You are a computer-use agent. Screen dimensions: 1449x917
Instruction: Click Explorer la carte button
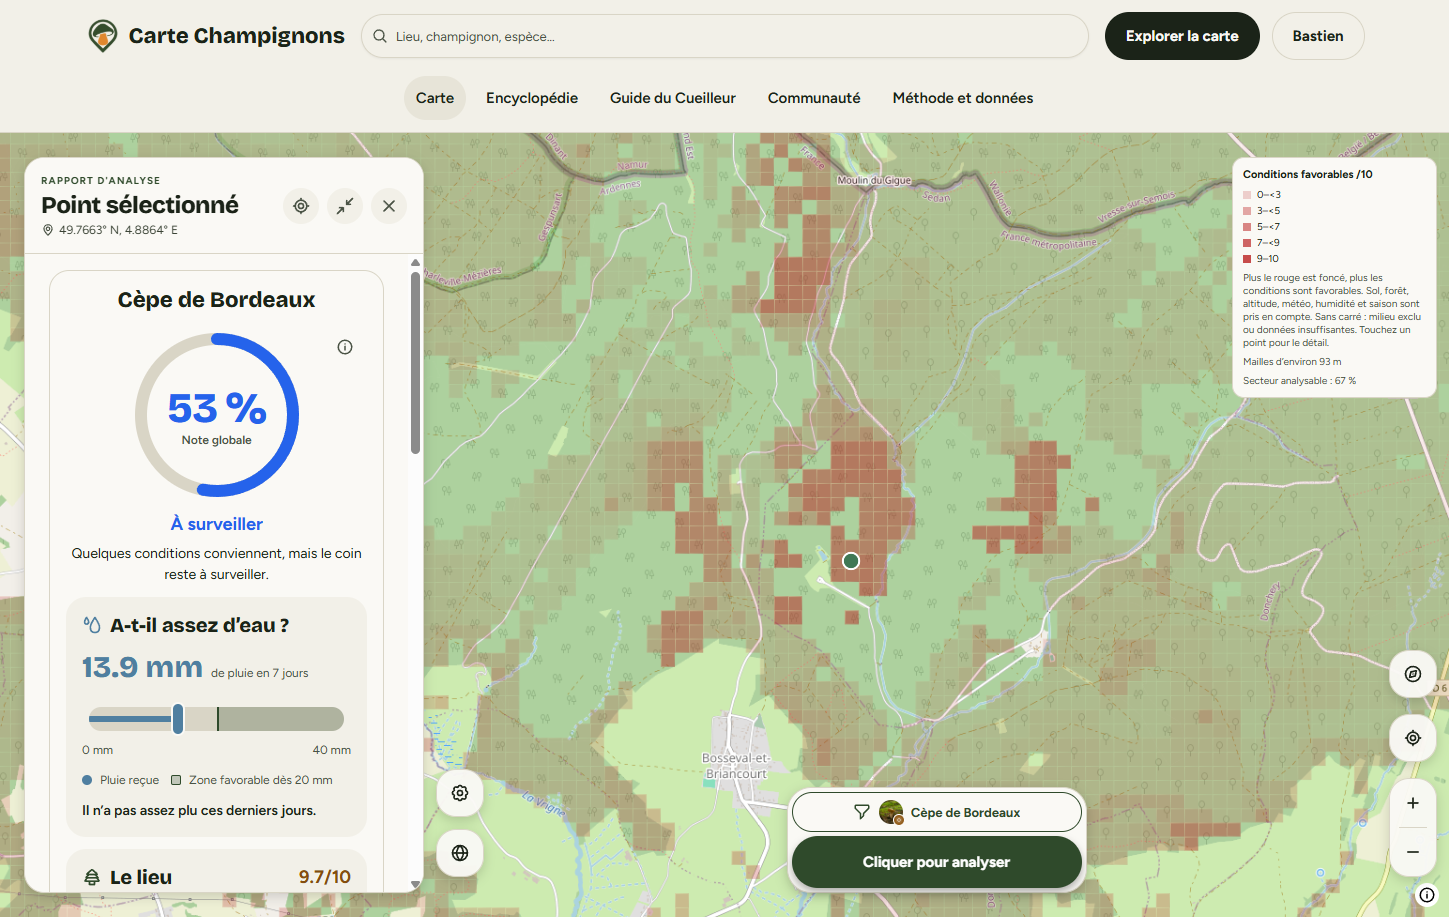pyautogui.click(x=1182, y=36)
